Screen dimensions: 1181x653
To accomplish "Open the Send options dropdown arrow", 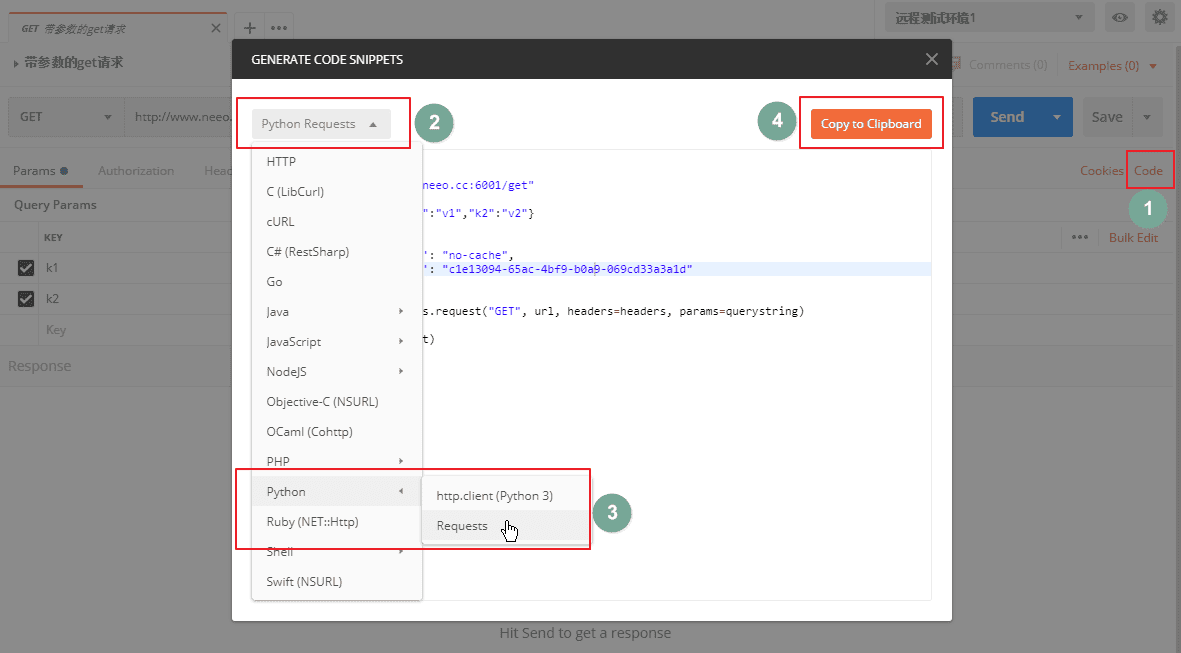I will coord(1057,117).
